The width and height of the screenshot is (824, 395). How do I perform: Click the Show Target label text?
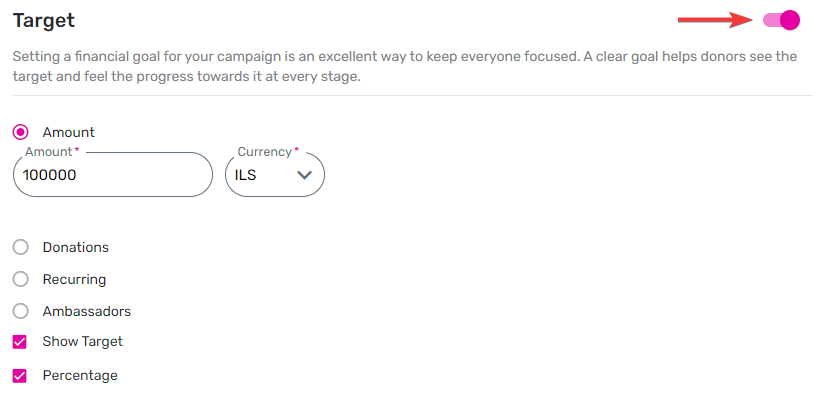[83, 341]
